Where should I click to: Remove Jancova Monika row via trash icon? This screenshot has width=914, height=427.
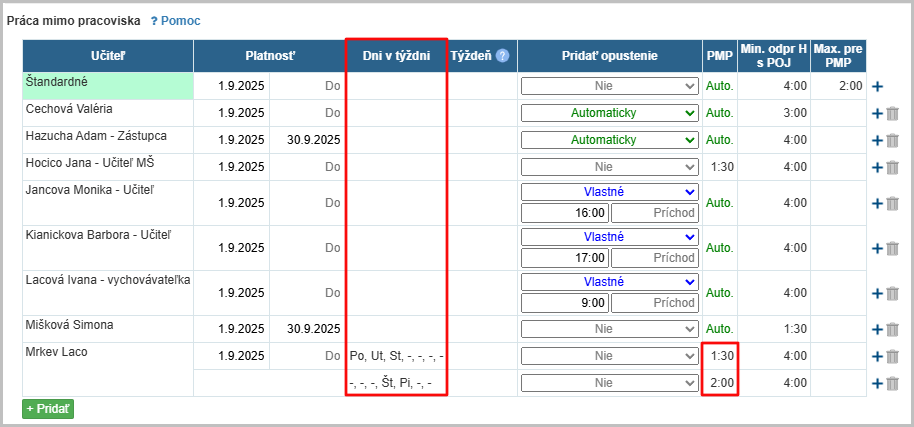893,203
